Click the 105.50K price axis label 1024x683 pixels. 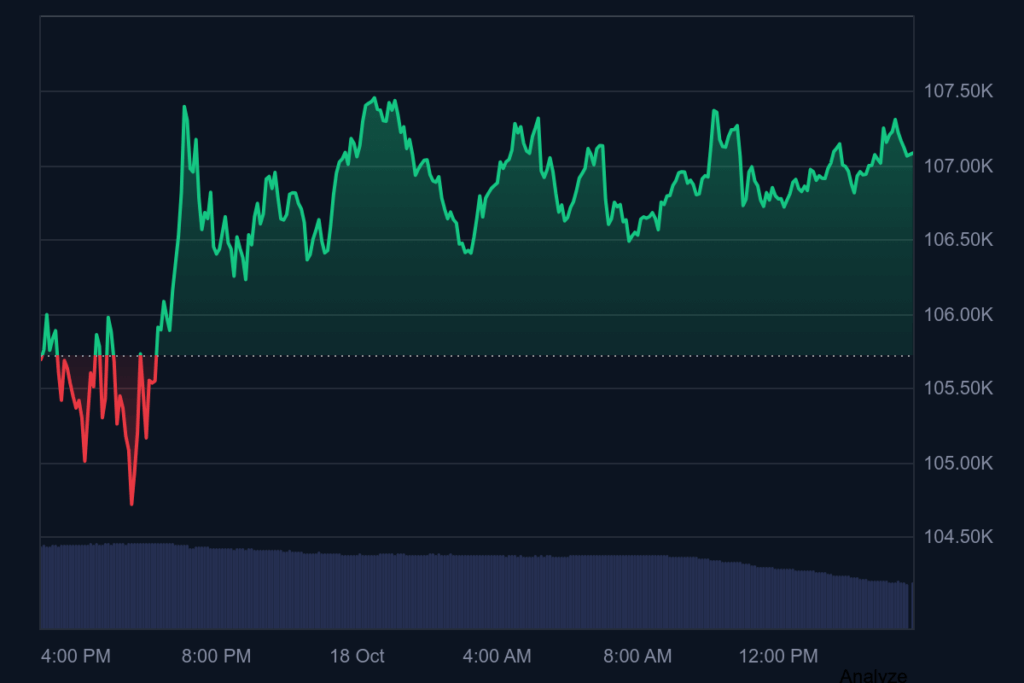click(957, 389)
